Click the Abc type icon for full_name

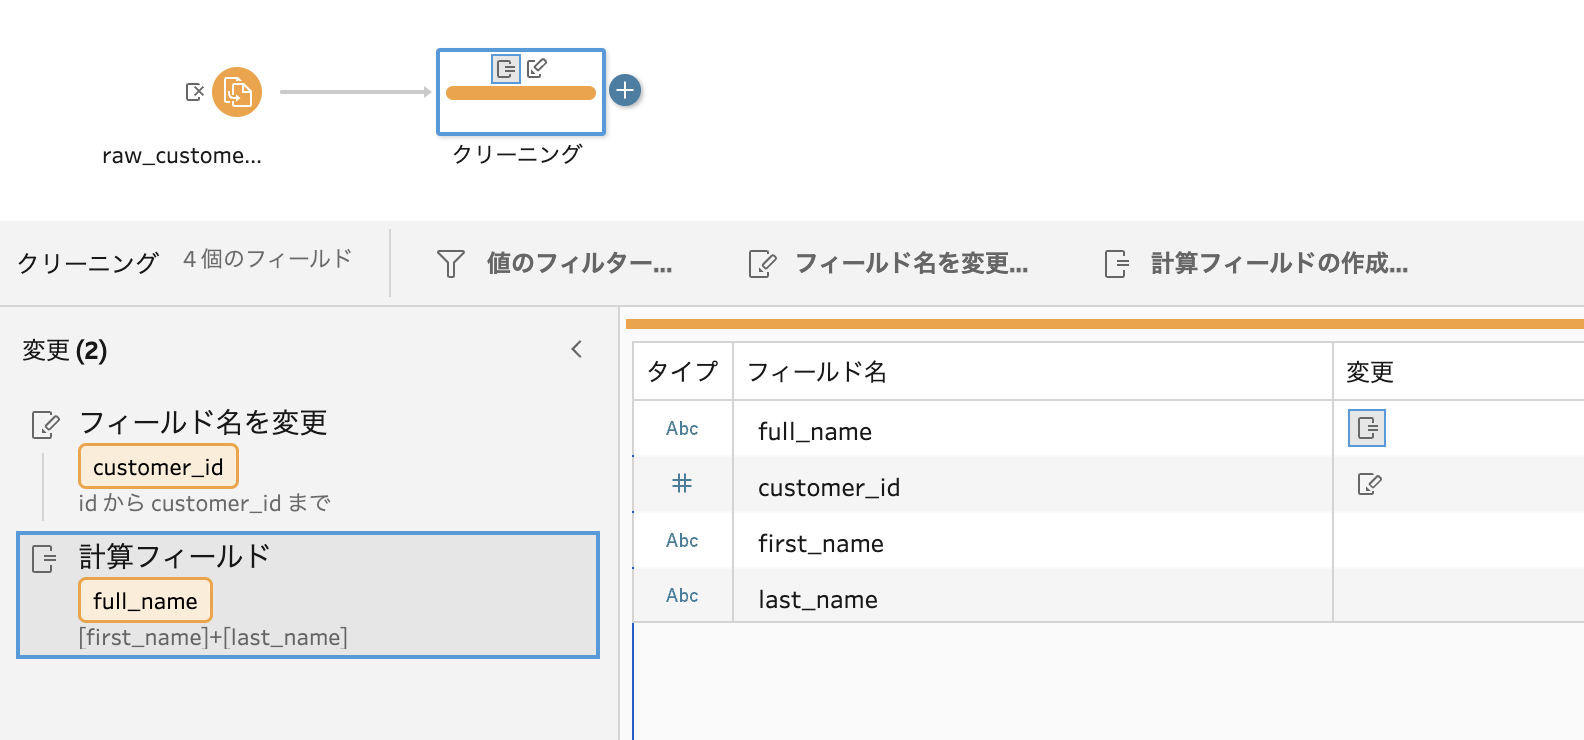pyautogui.click(x=682, y=428)
